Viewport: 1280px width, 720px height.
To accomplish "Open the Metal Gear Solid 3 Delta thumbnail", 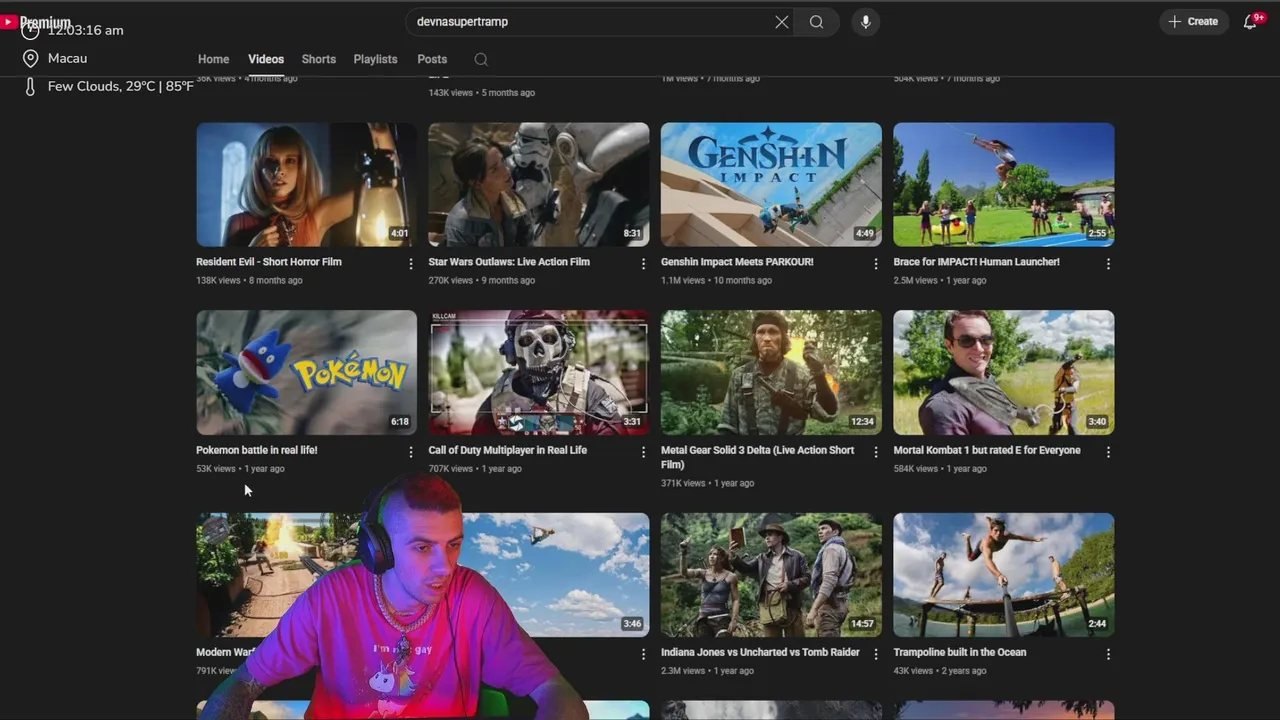I will coord(771,372).
